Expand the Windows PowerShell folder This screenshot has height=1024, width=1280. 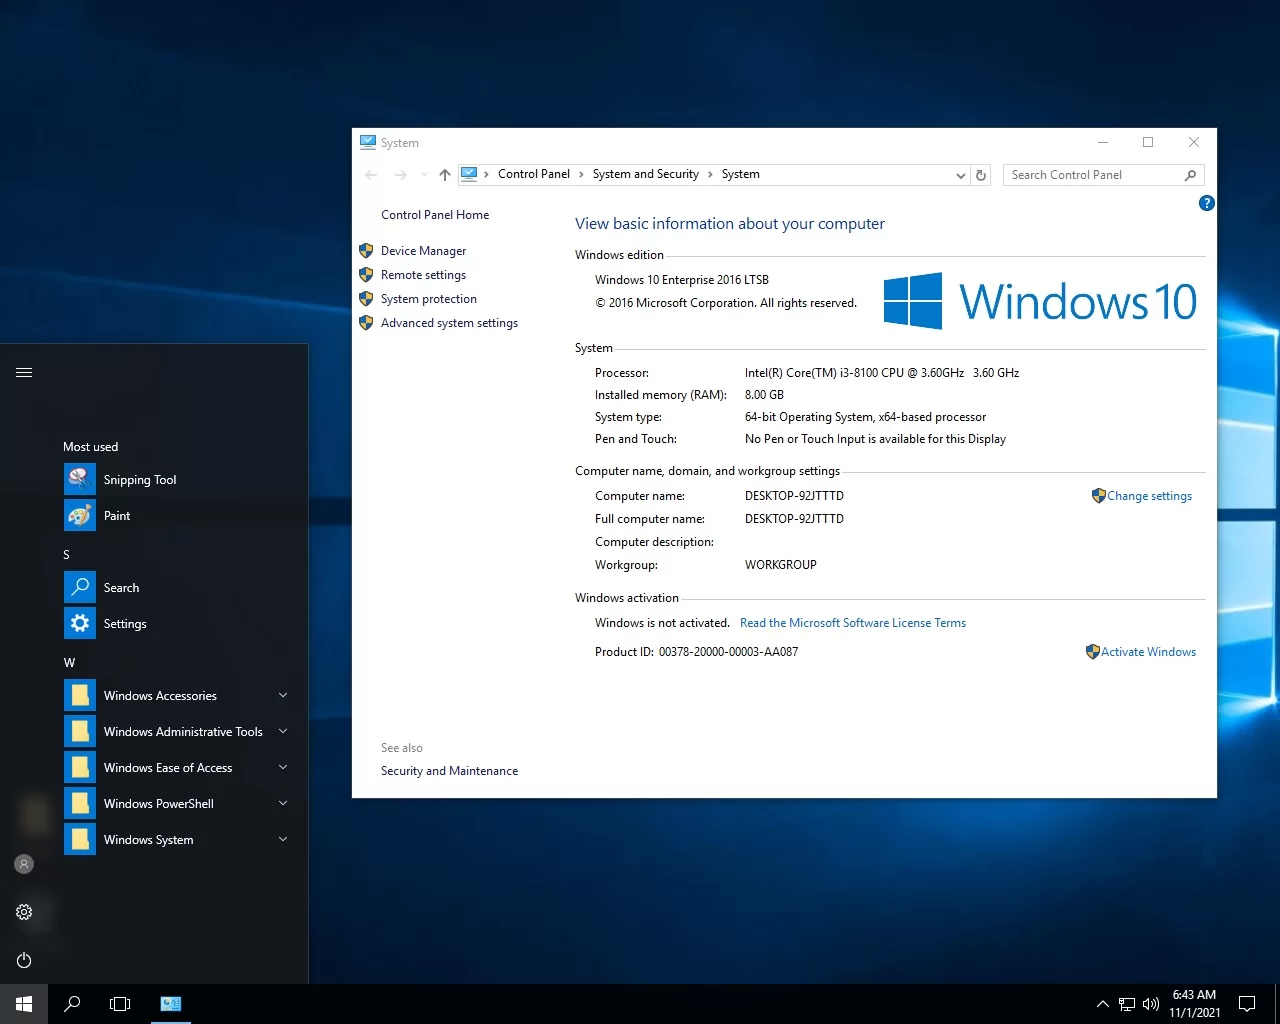point(159,804)
